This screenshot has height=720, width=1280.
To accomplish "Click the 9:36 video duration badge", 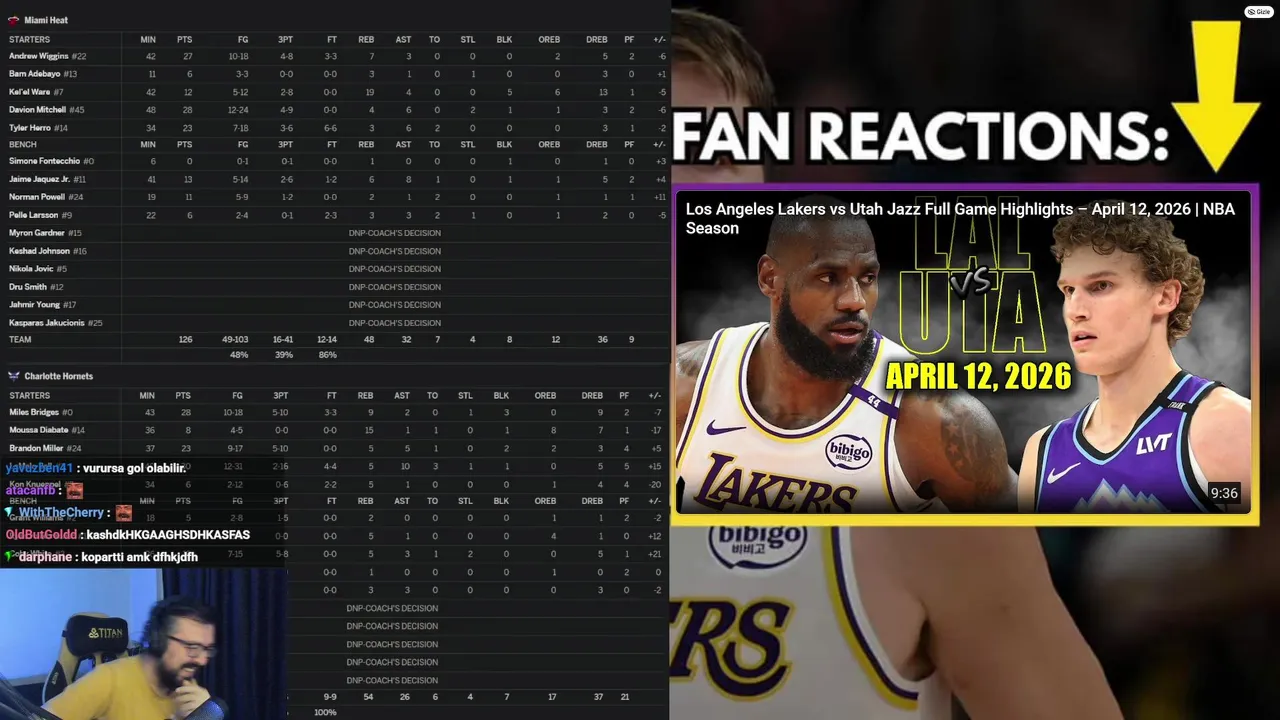I will point(1224,493).
